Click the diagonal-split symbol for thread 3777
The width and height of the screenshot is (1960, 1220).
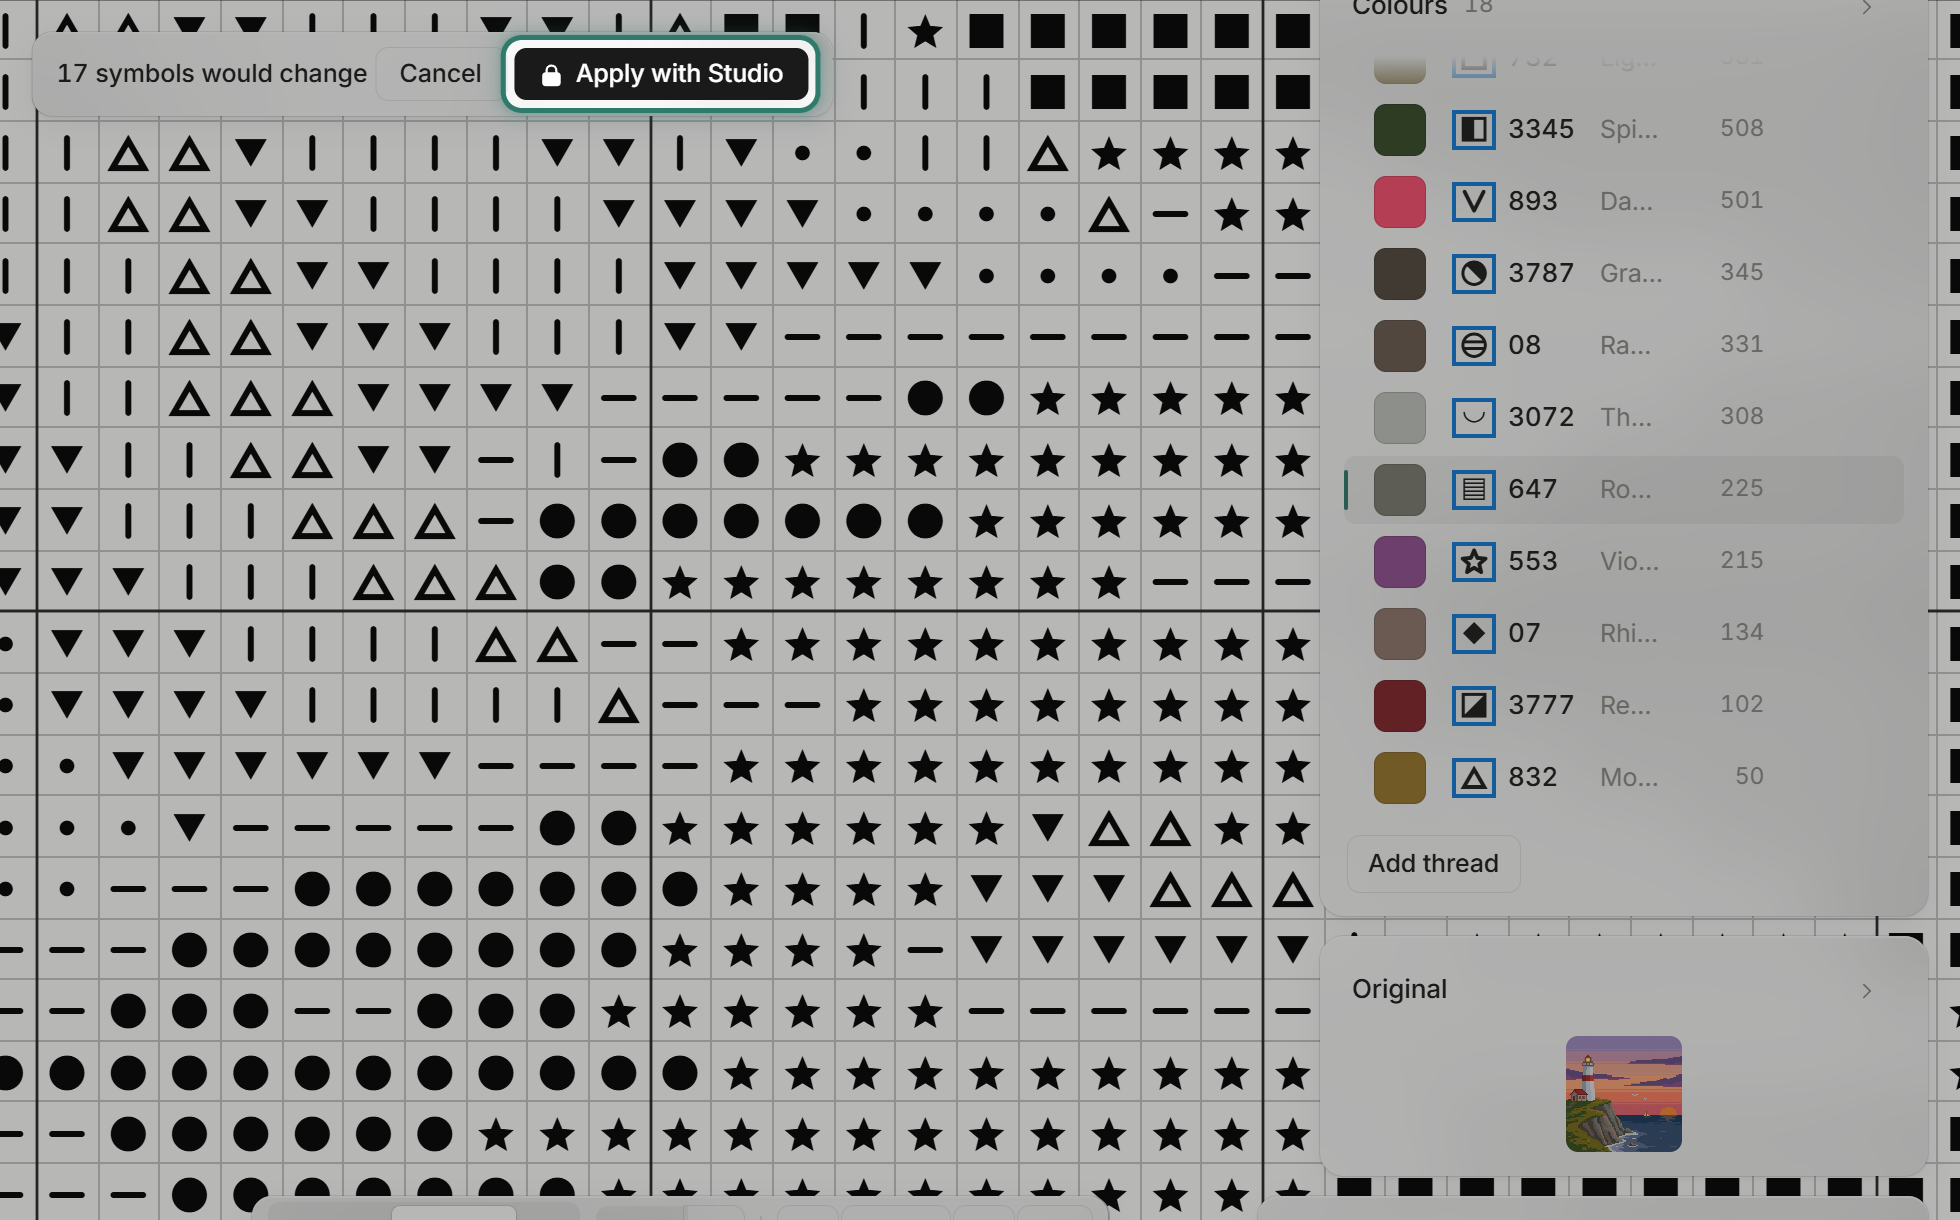pyautogui.click(x=1473, y=705)
